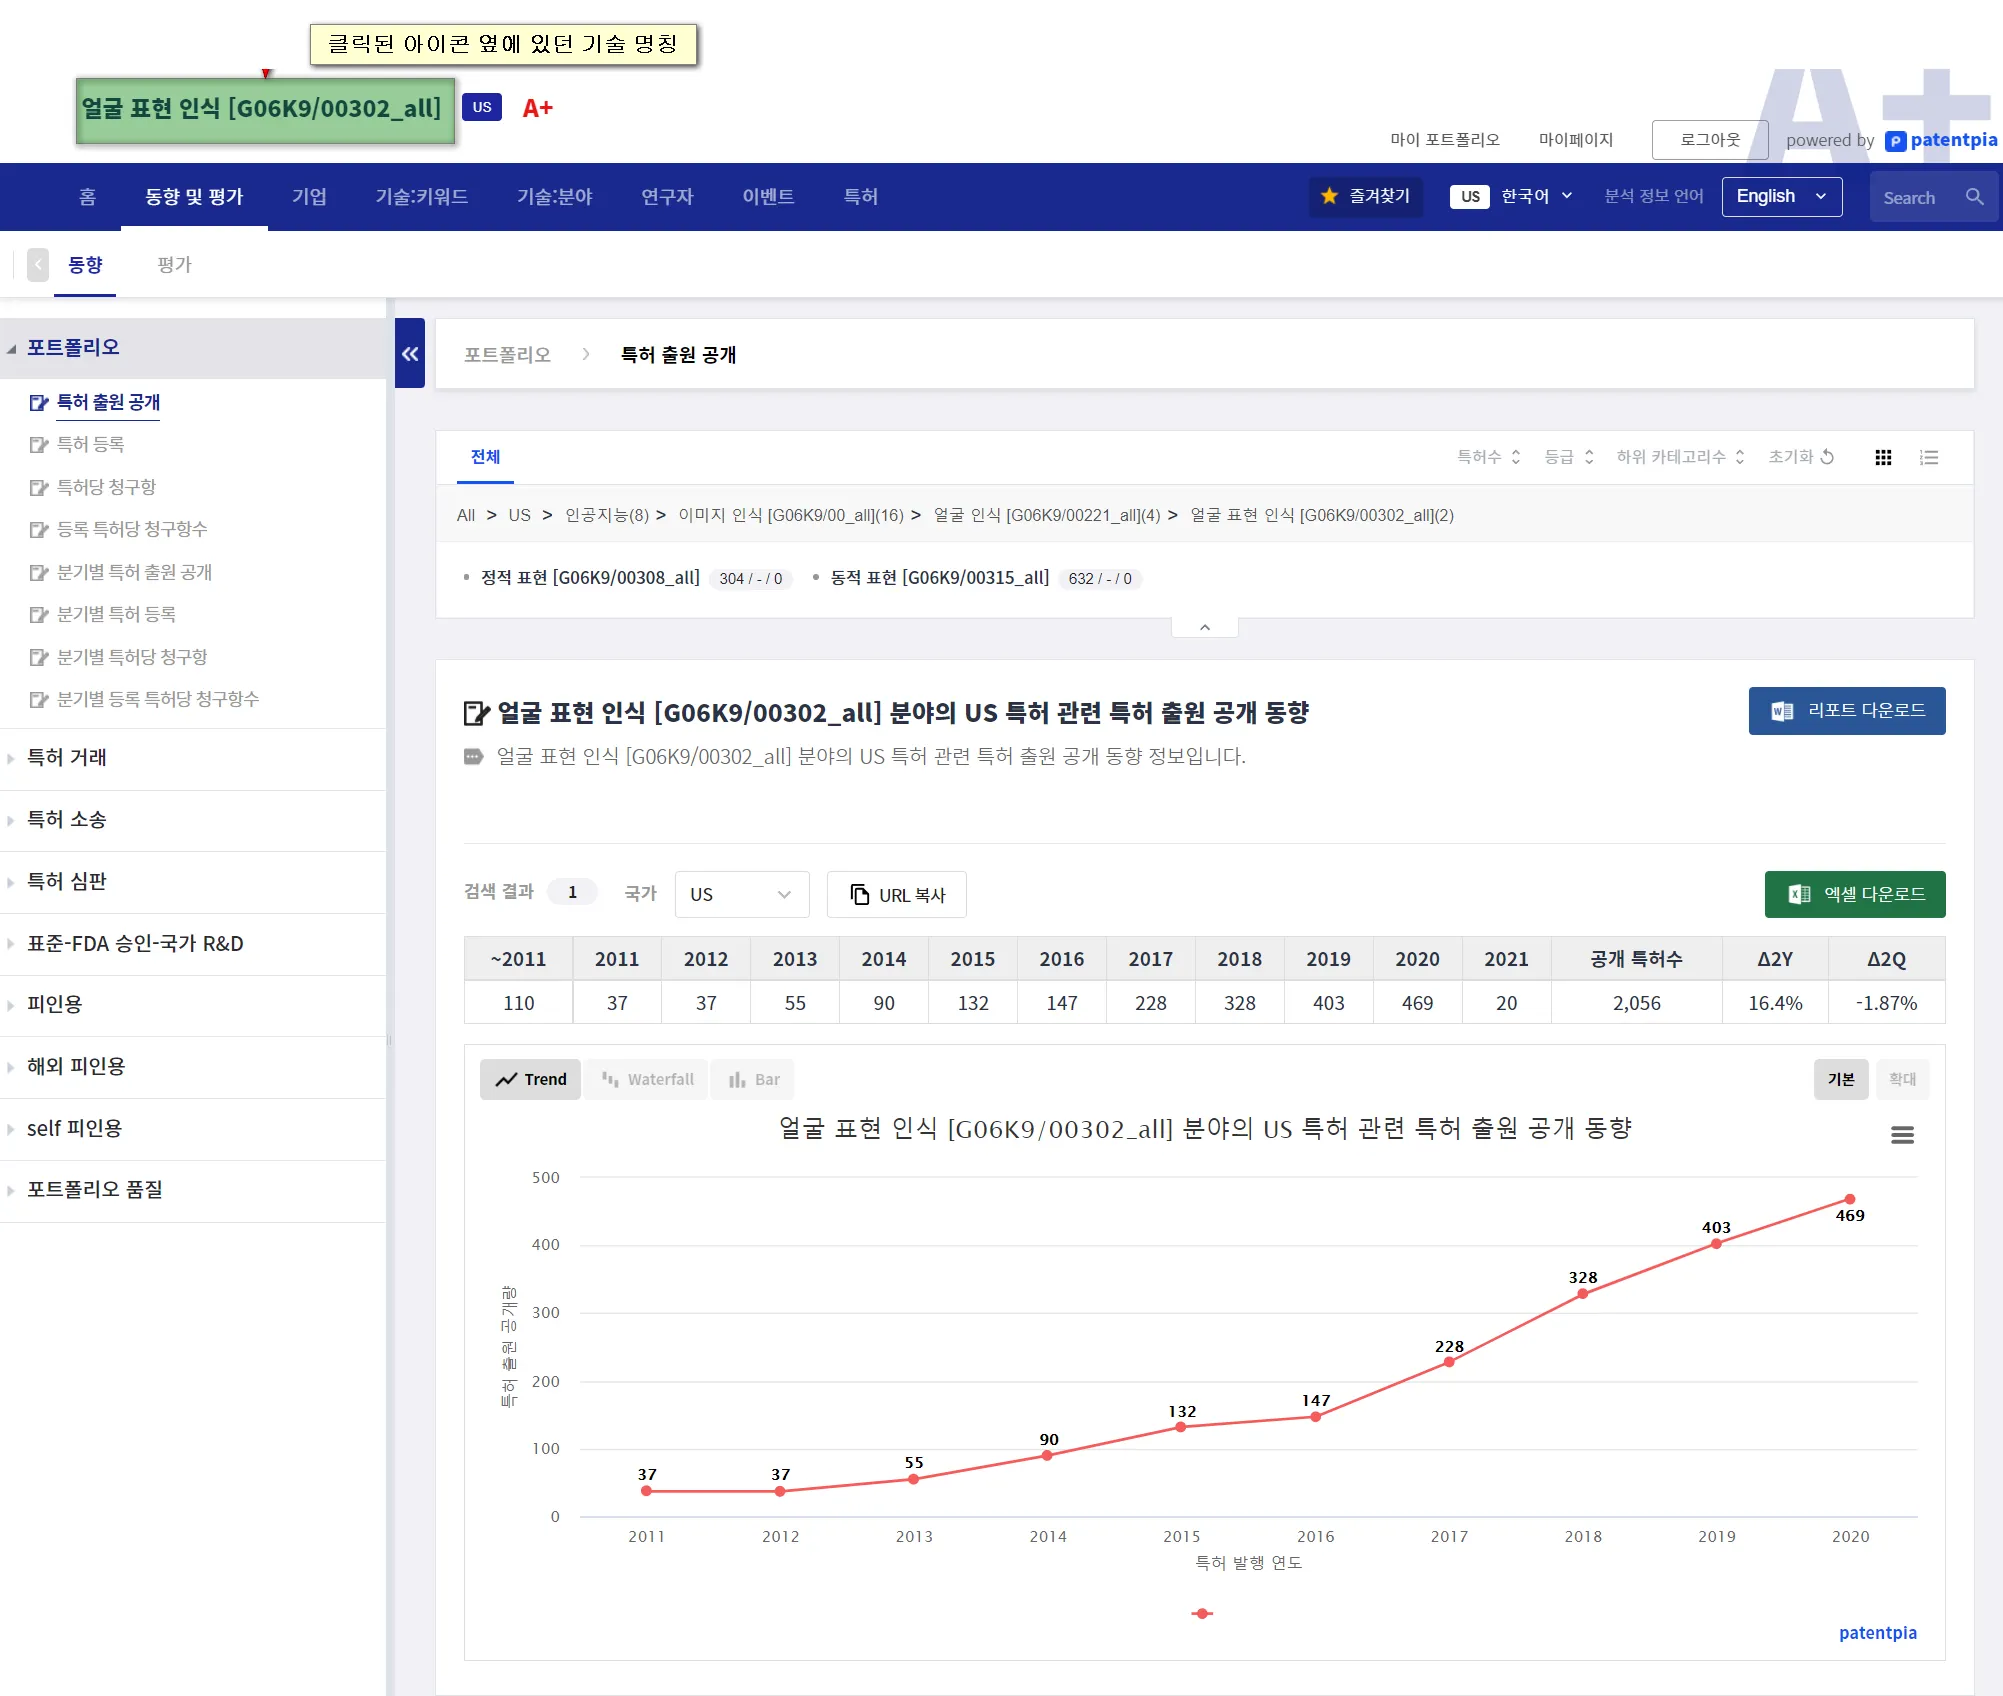Screen dimensions: 2003x1696
Task: Switch to list view icon
Action: pos(1929,457)
